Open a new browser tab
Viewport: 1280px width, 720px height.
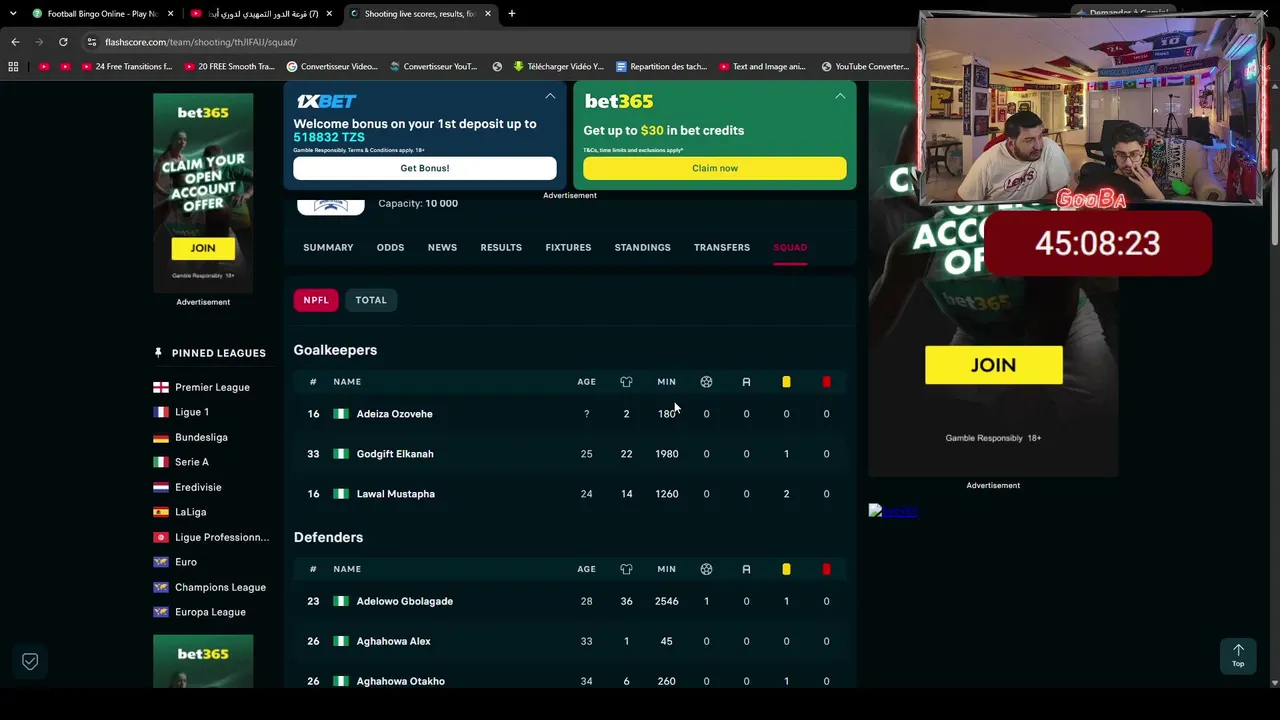pos(511,14)
